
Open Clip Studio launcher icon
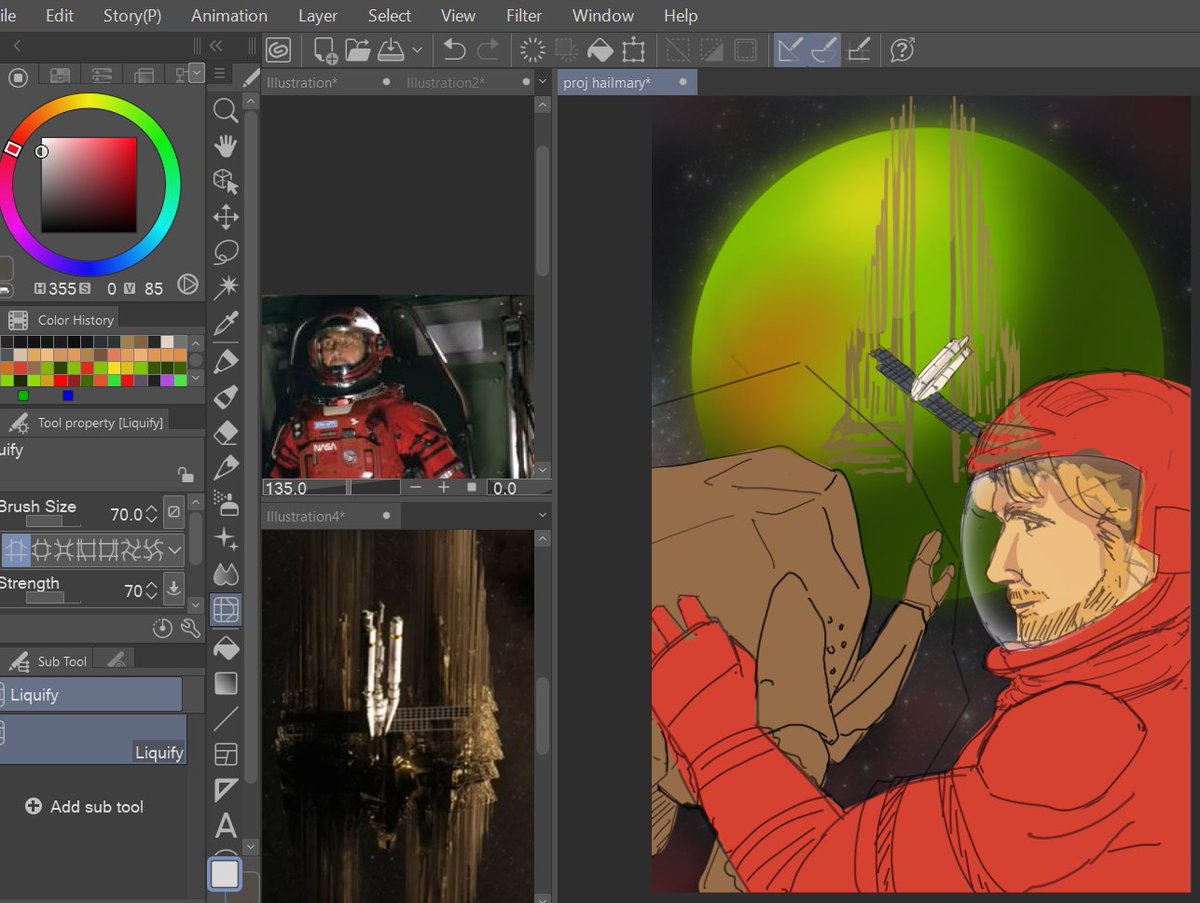pyautogui.click(x=279, y=49)
